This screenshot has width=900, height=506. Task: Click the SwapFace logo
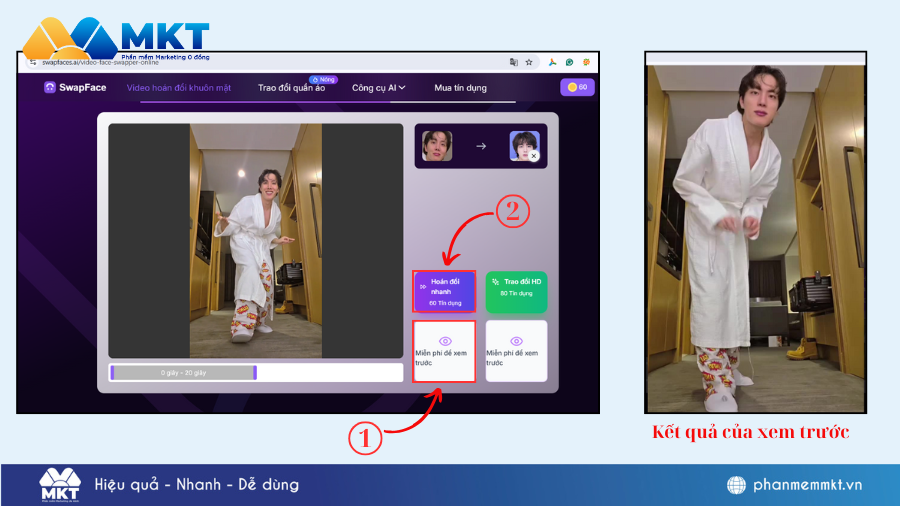pos(75,87)
